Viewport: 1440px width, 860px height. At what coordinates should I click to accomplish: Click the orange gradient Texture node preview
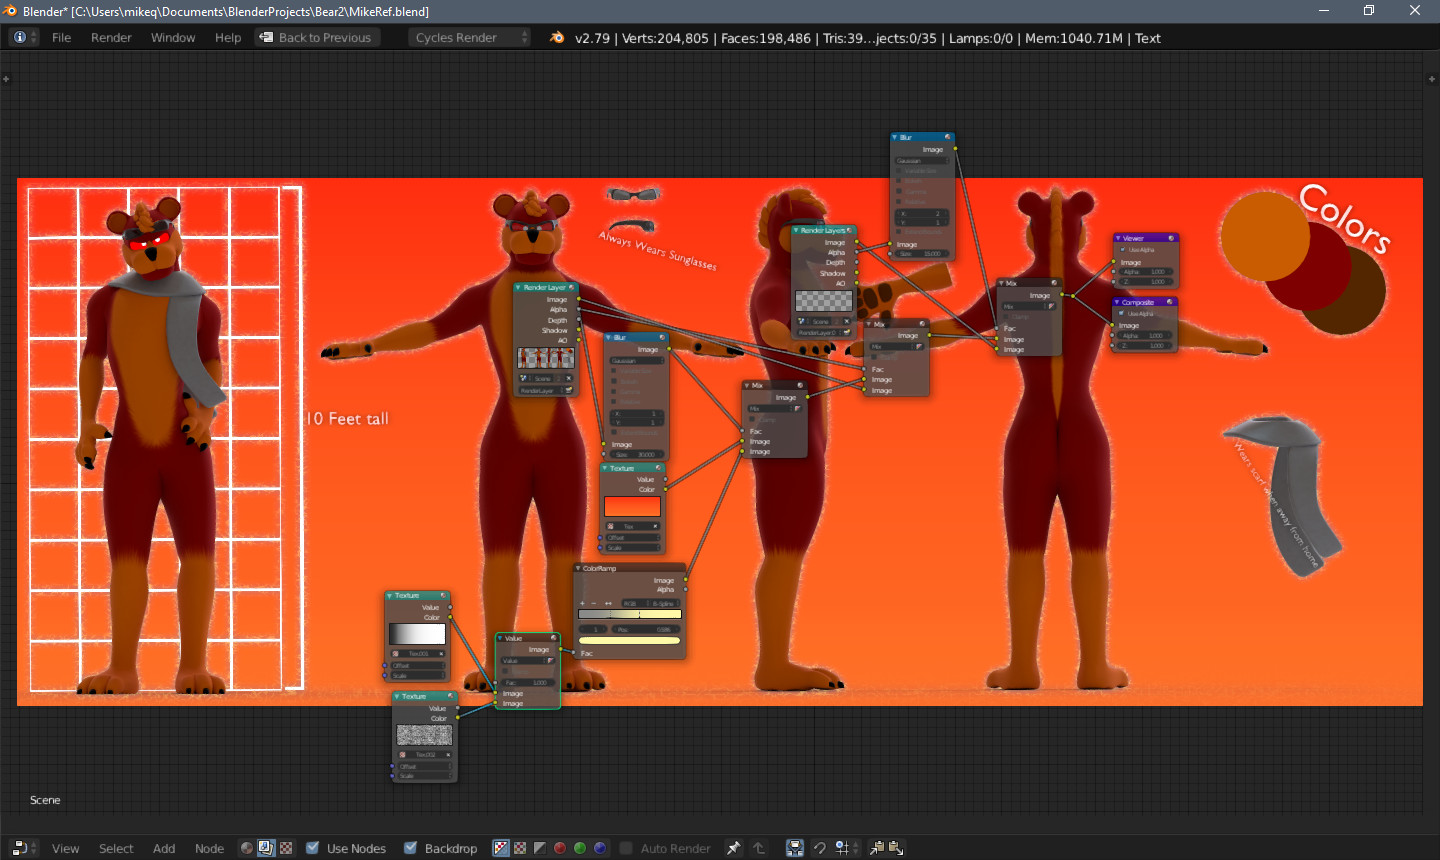[632, 507]
